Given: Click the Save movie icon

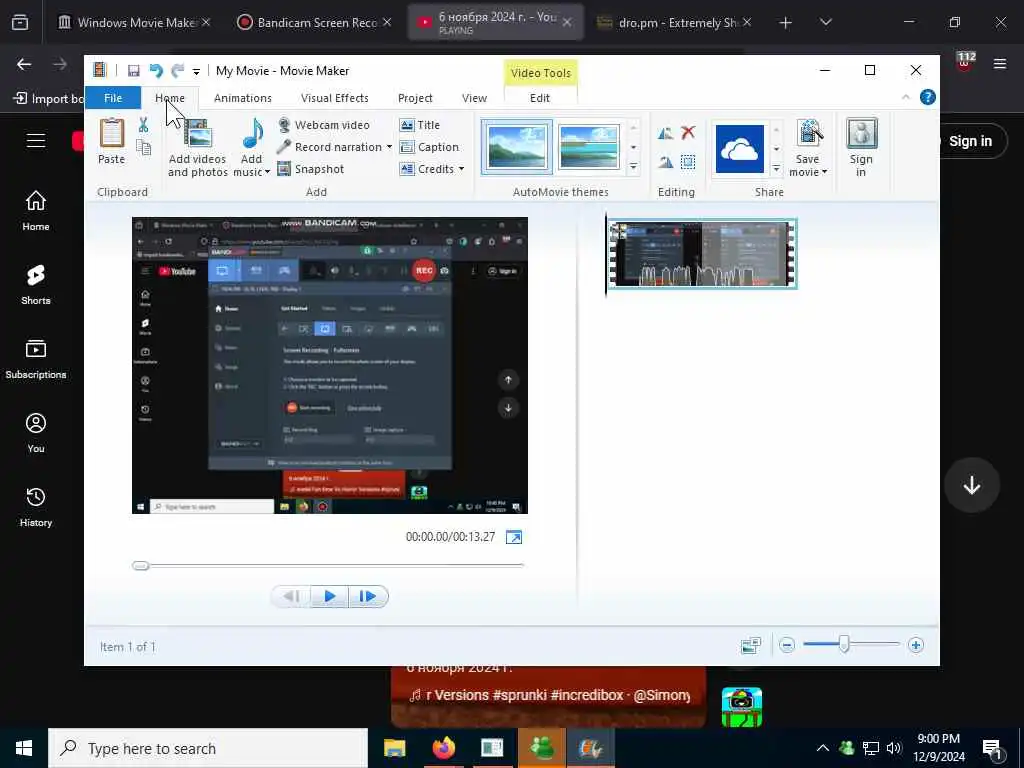Looking at the screenshot, I should (x=808, y=135).
